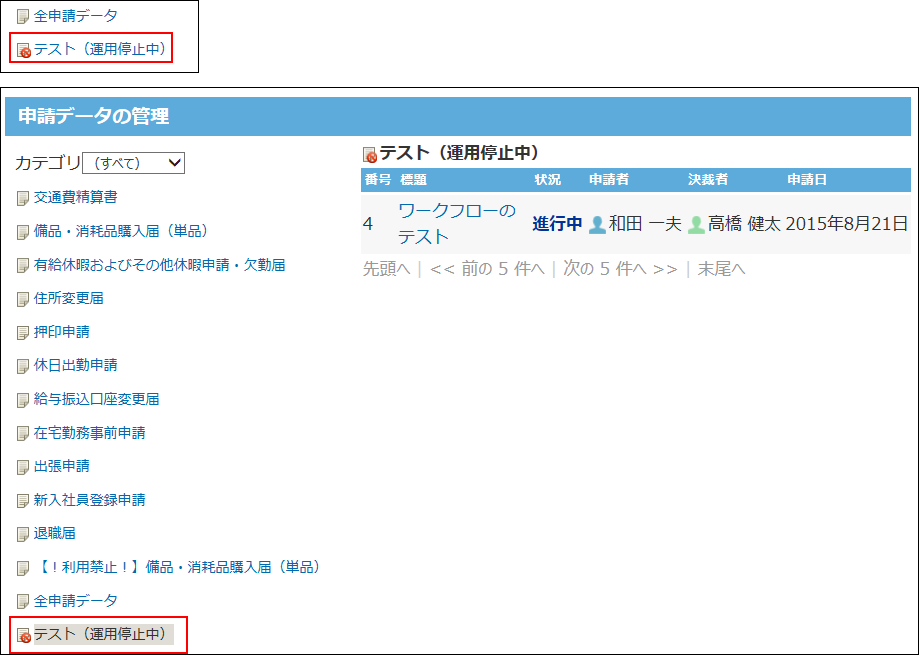This screenshot has width=919, height=655.
Task: Click 申請データの管理 page title
Action: tap(94, 116)
